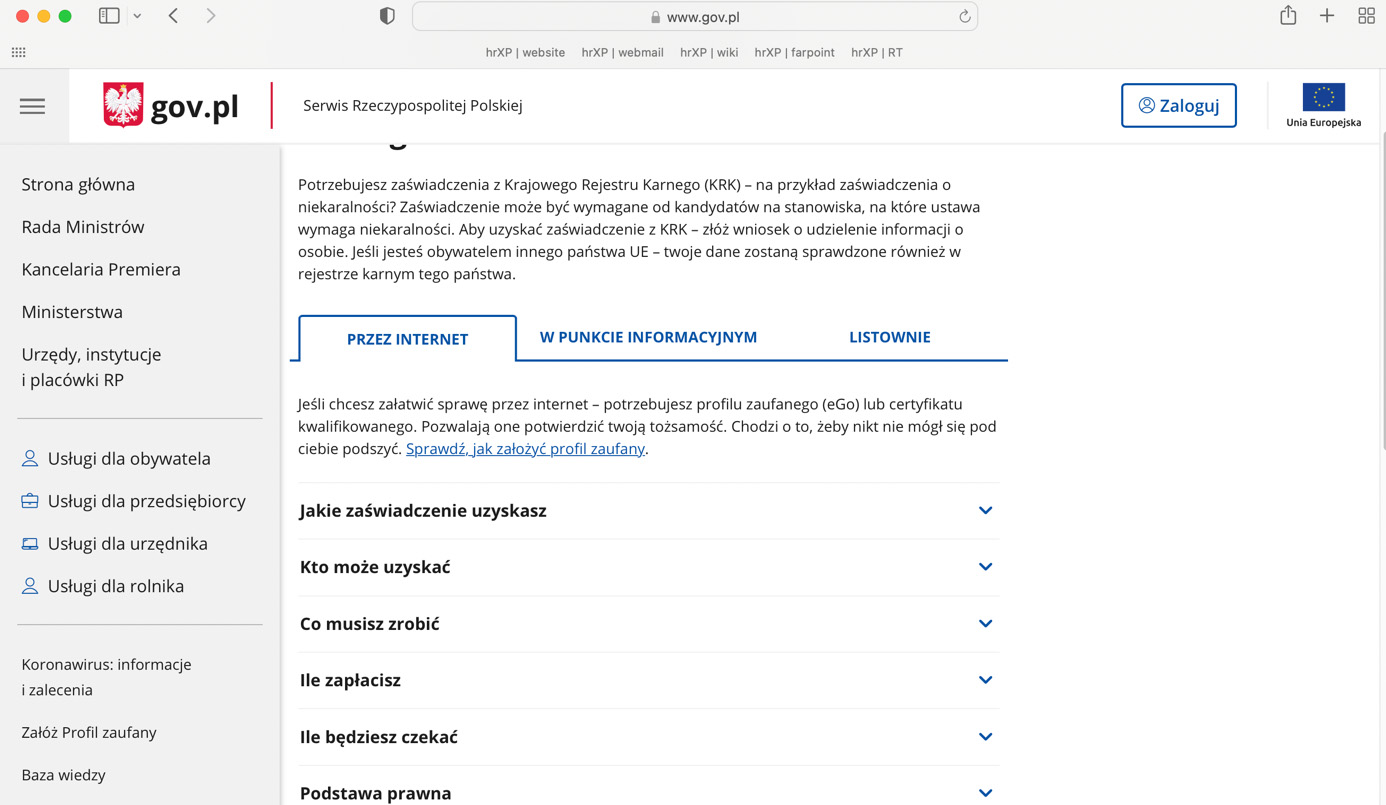Open a new tab with plus icon
The width and height of the screenshot is (1386, 805).
[x=1327, y=16]
